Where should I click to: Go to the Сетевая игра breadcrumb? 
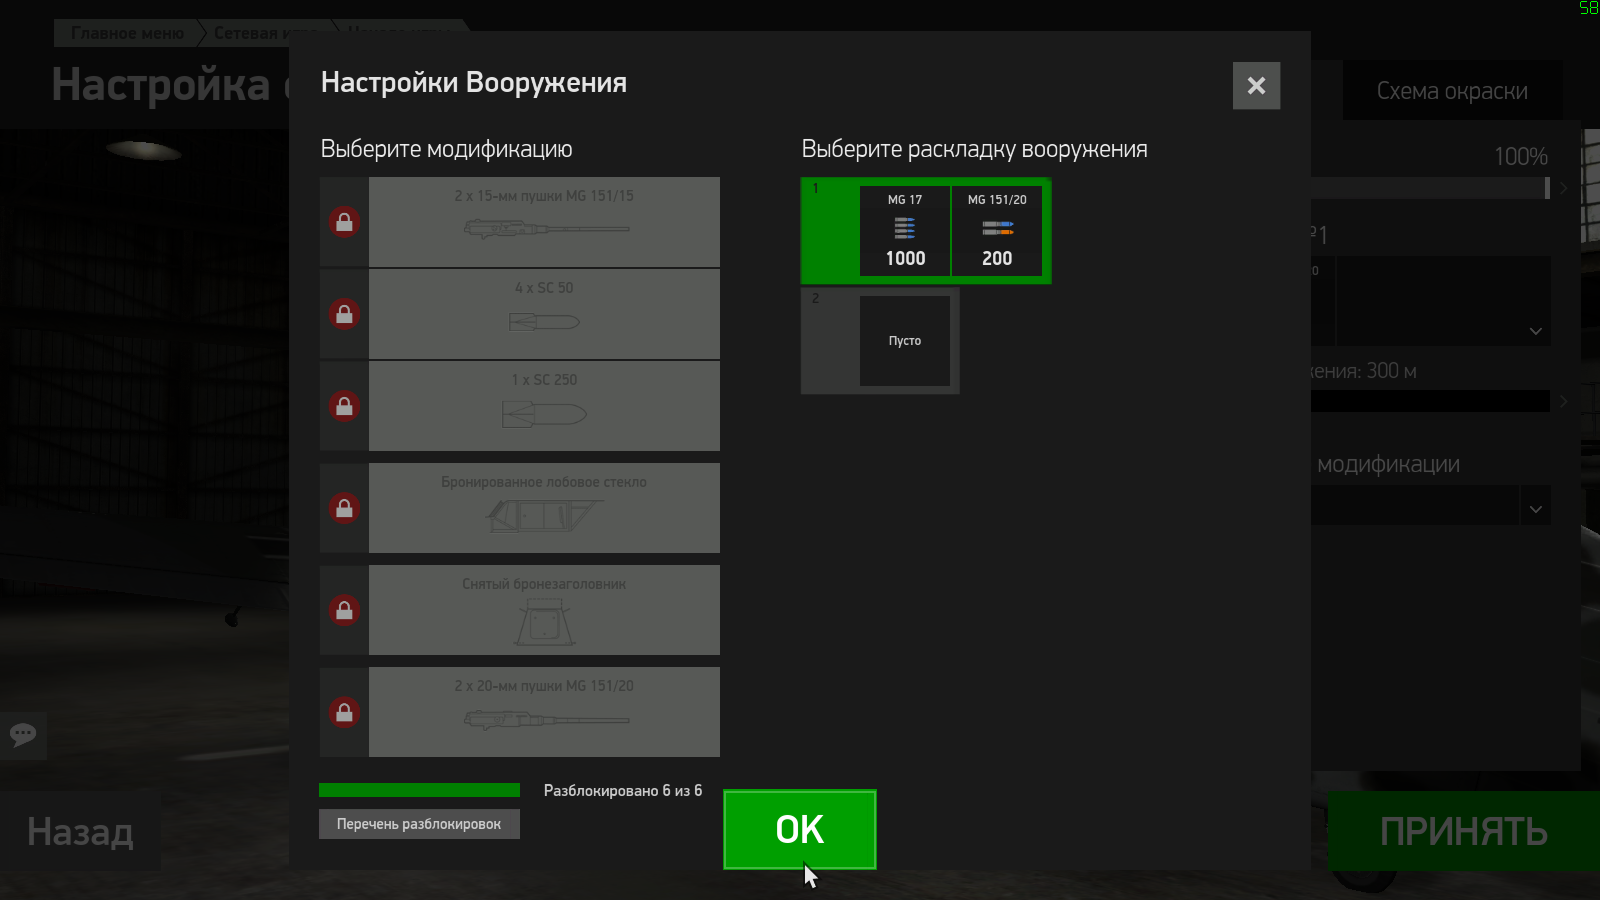pyautogui.click(x=265, y=33)
